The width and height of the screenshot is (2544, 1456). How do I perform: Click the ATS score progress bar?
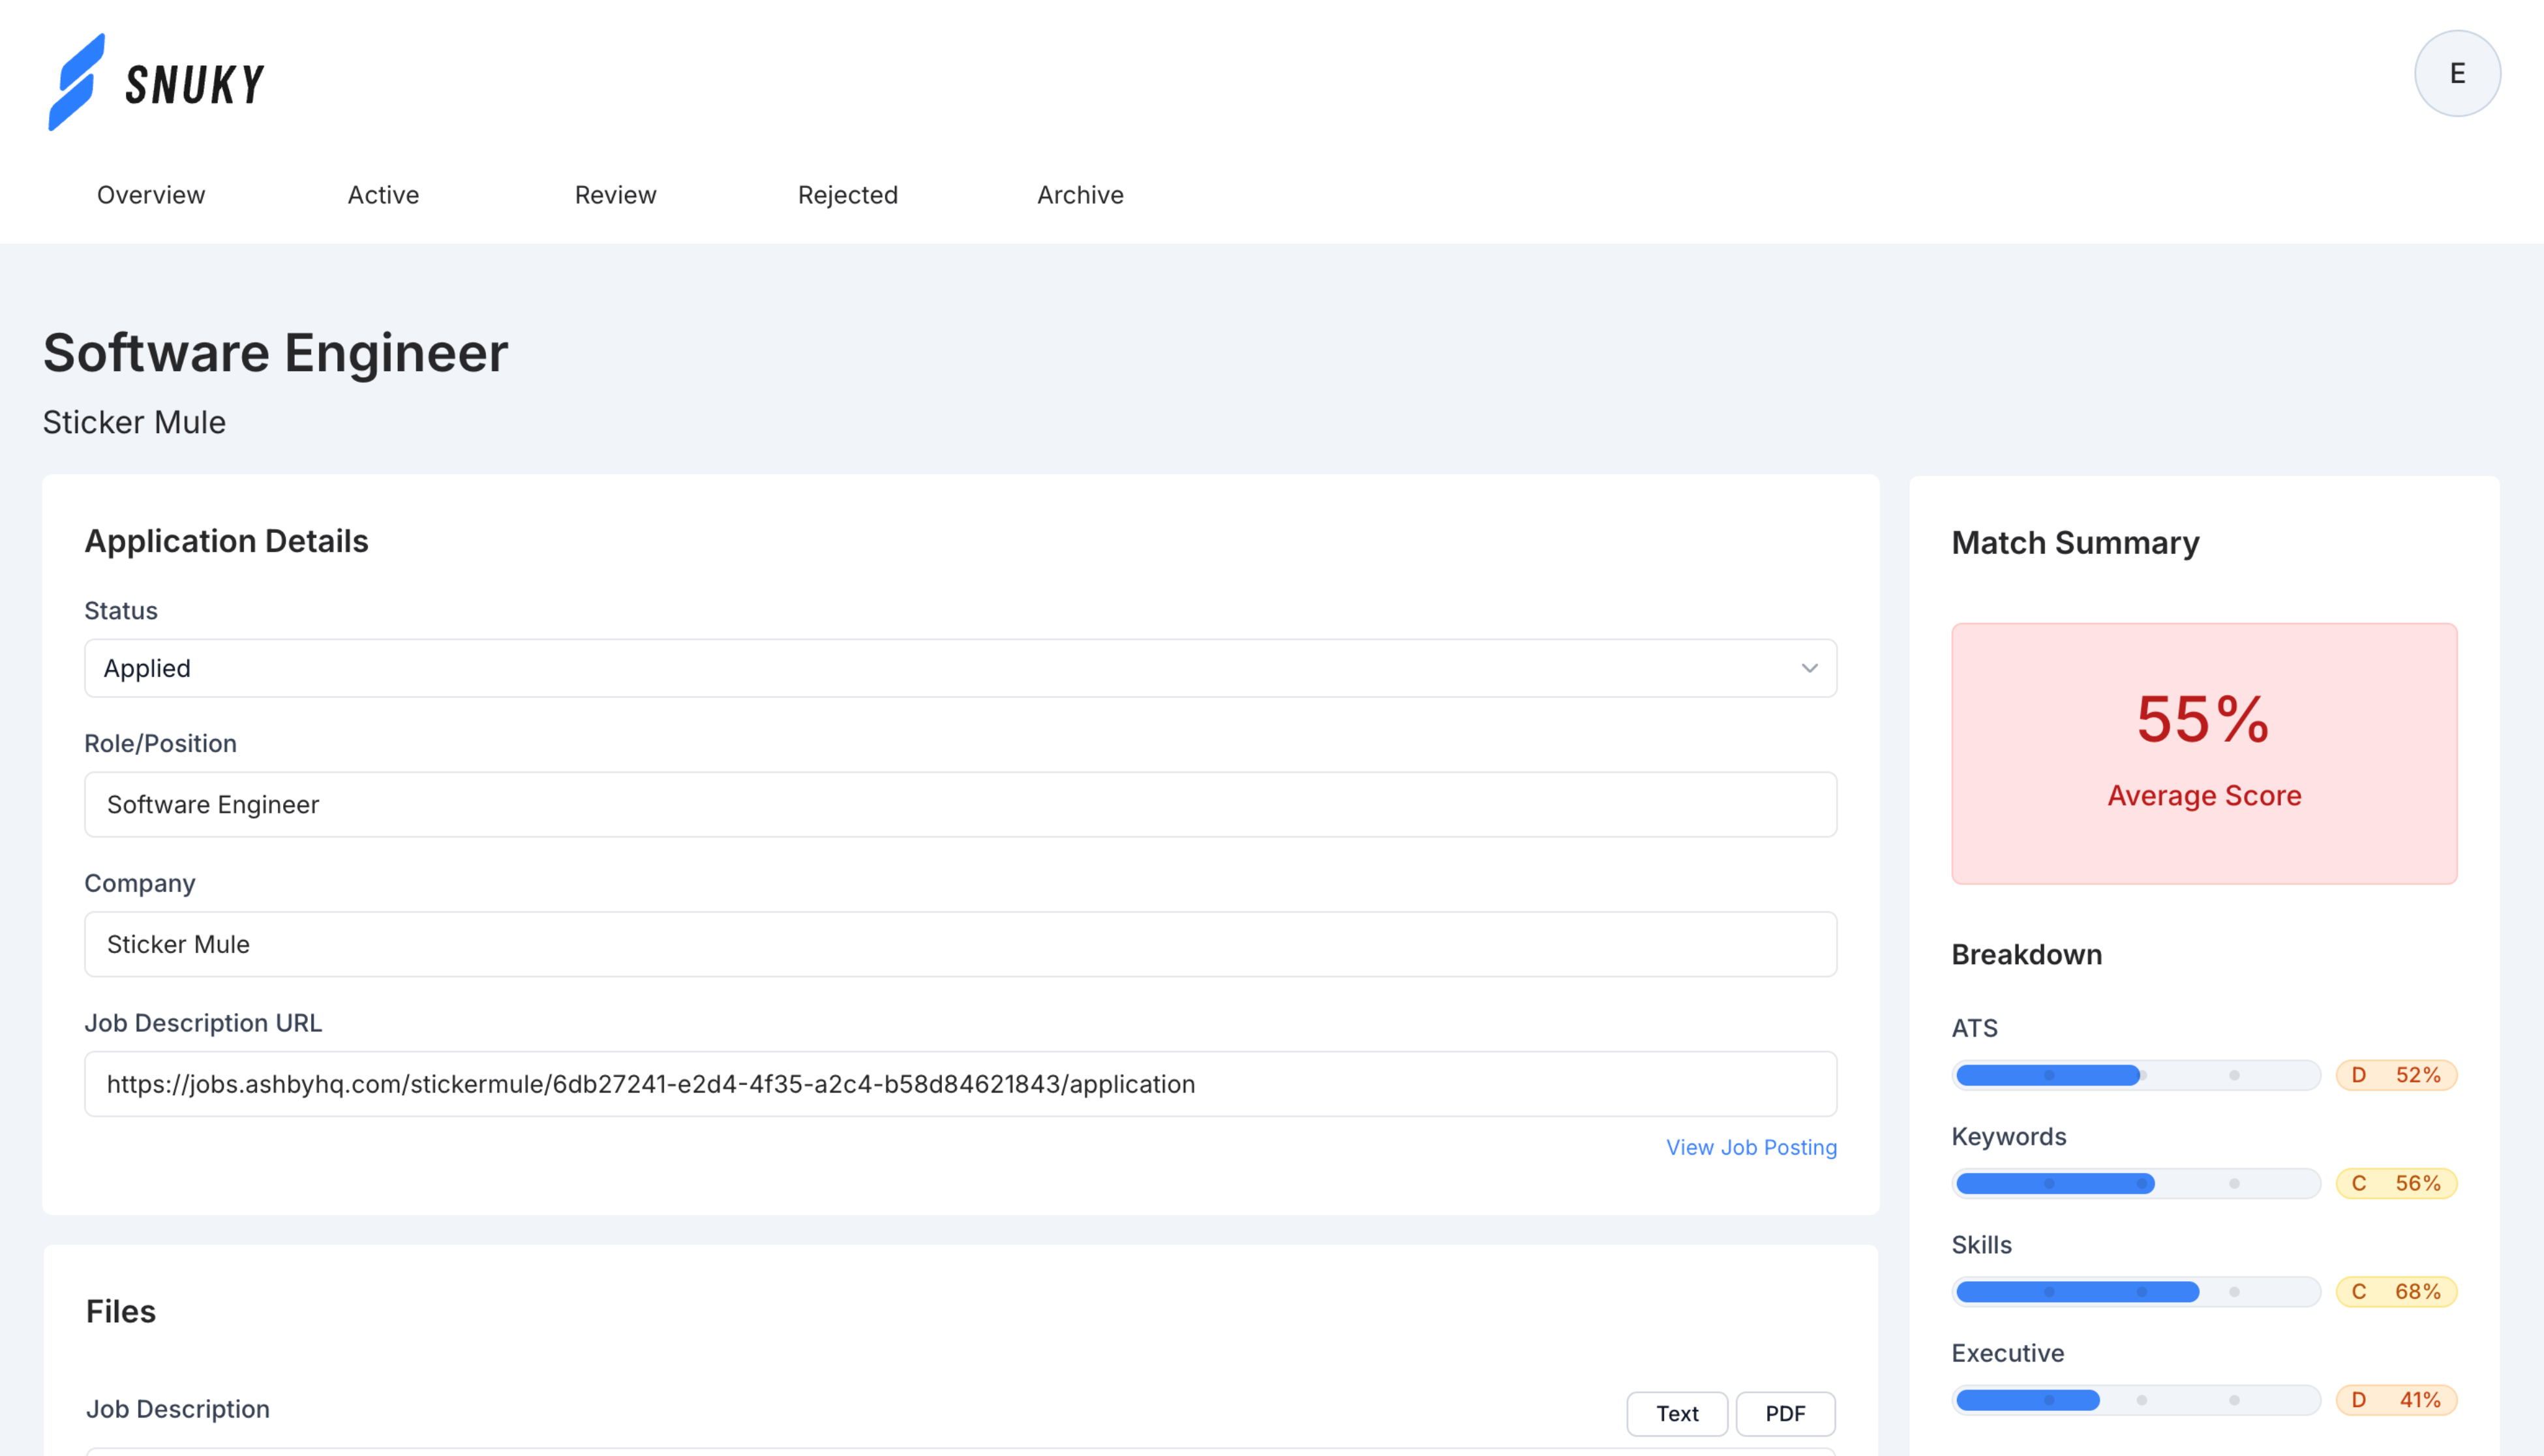(2136, 1075)
